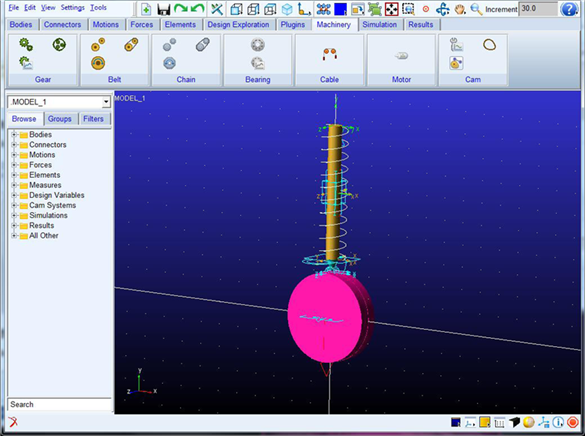
Task: Click the Filters tab button
Action: (x=93, y=119)
